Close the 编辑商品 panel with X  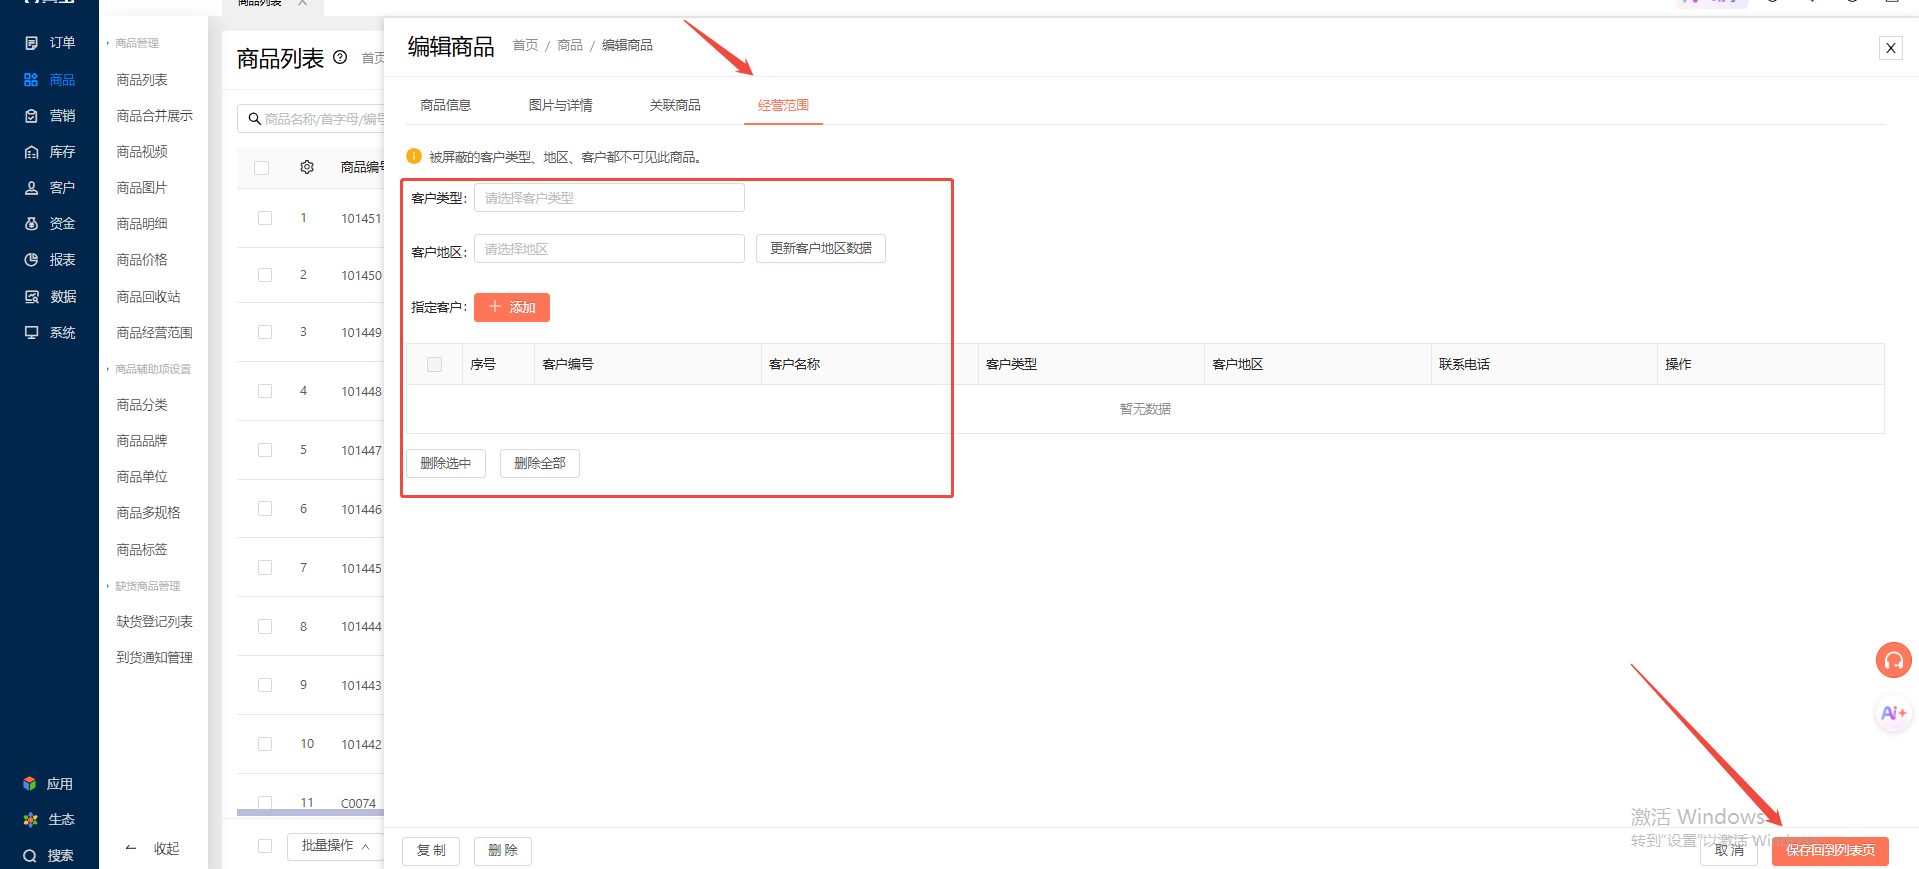[x=1890, y=48]
